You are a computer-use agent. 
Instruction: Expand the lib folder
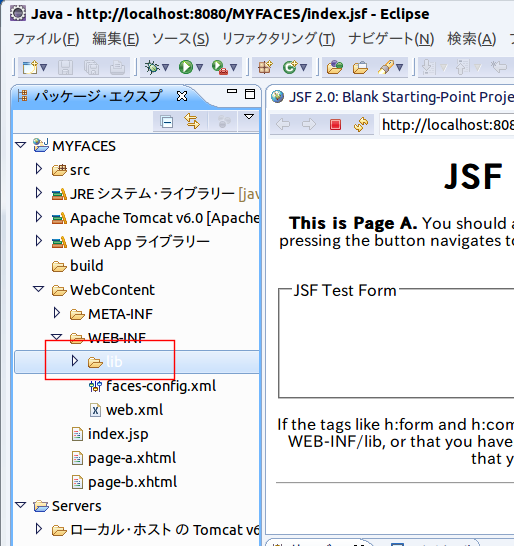(x=74, y=361)
